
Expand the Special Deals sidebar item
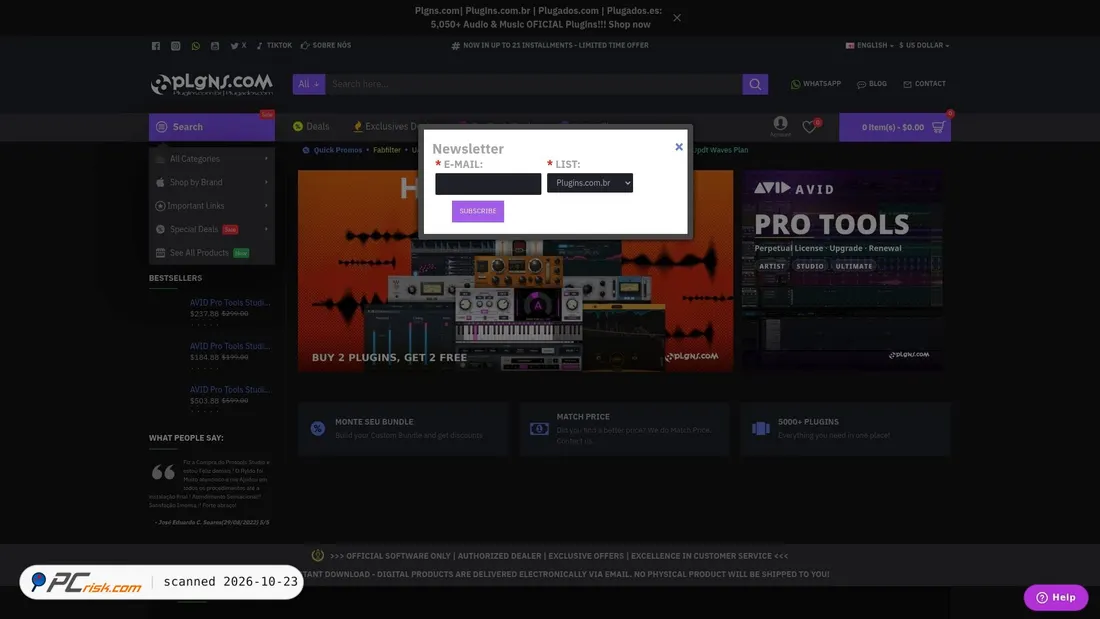[x=211, y=229]
